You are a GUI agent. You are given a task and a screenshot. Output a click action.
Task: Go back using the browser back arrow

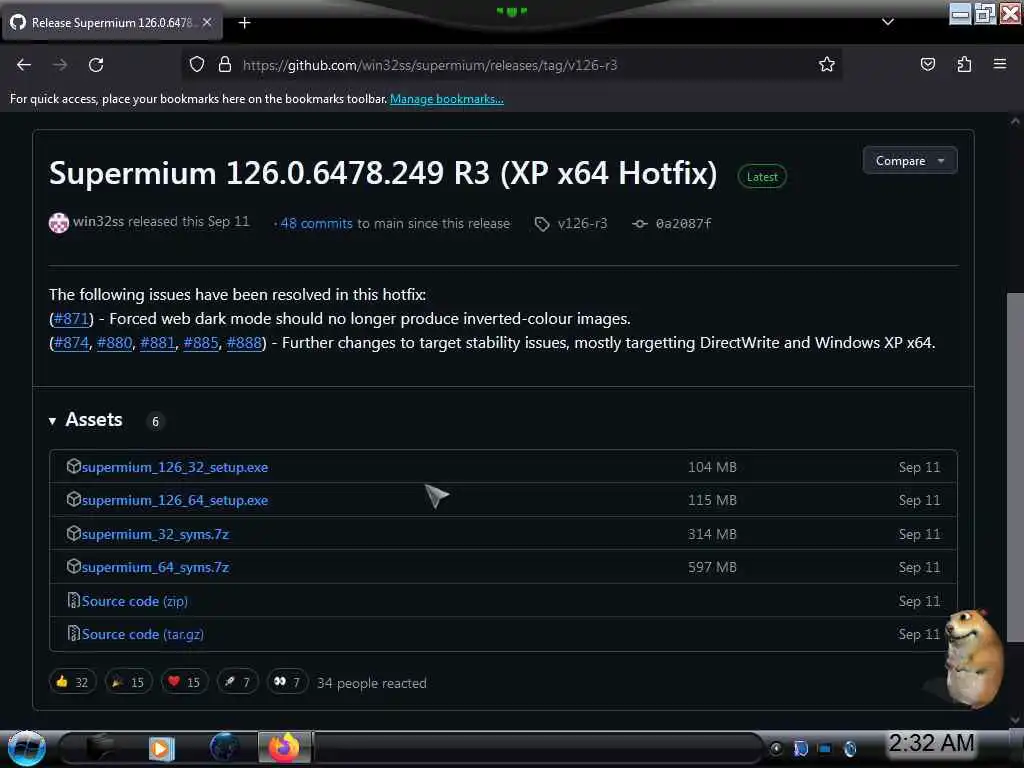click(24, 65)
